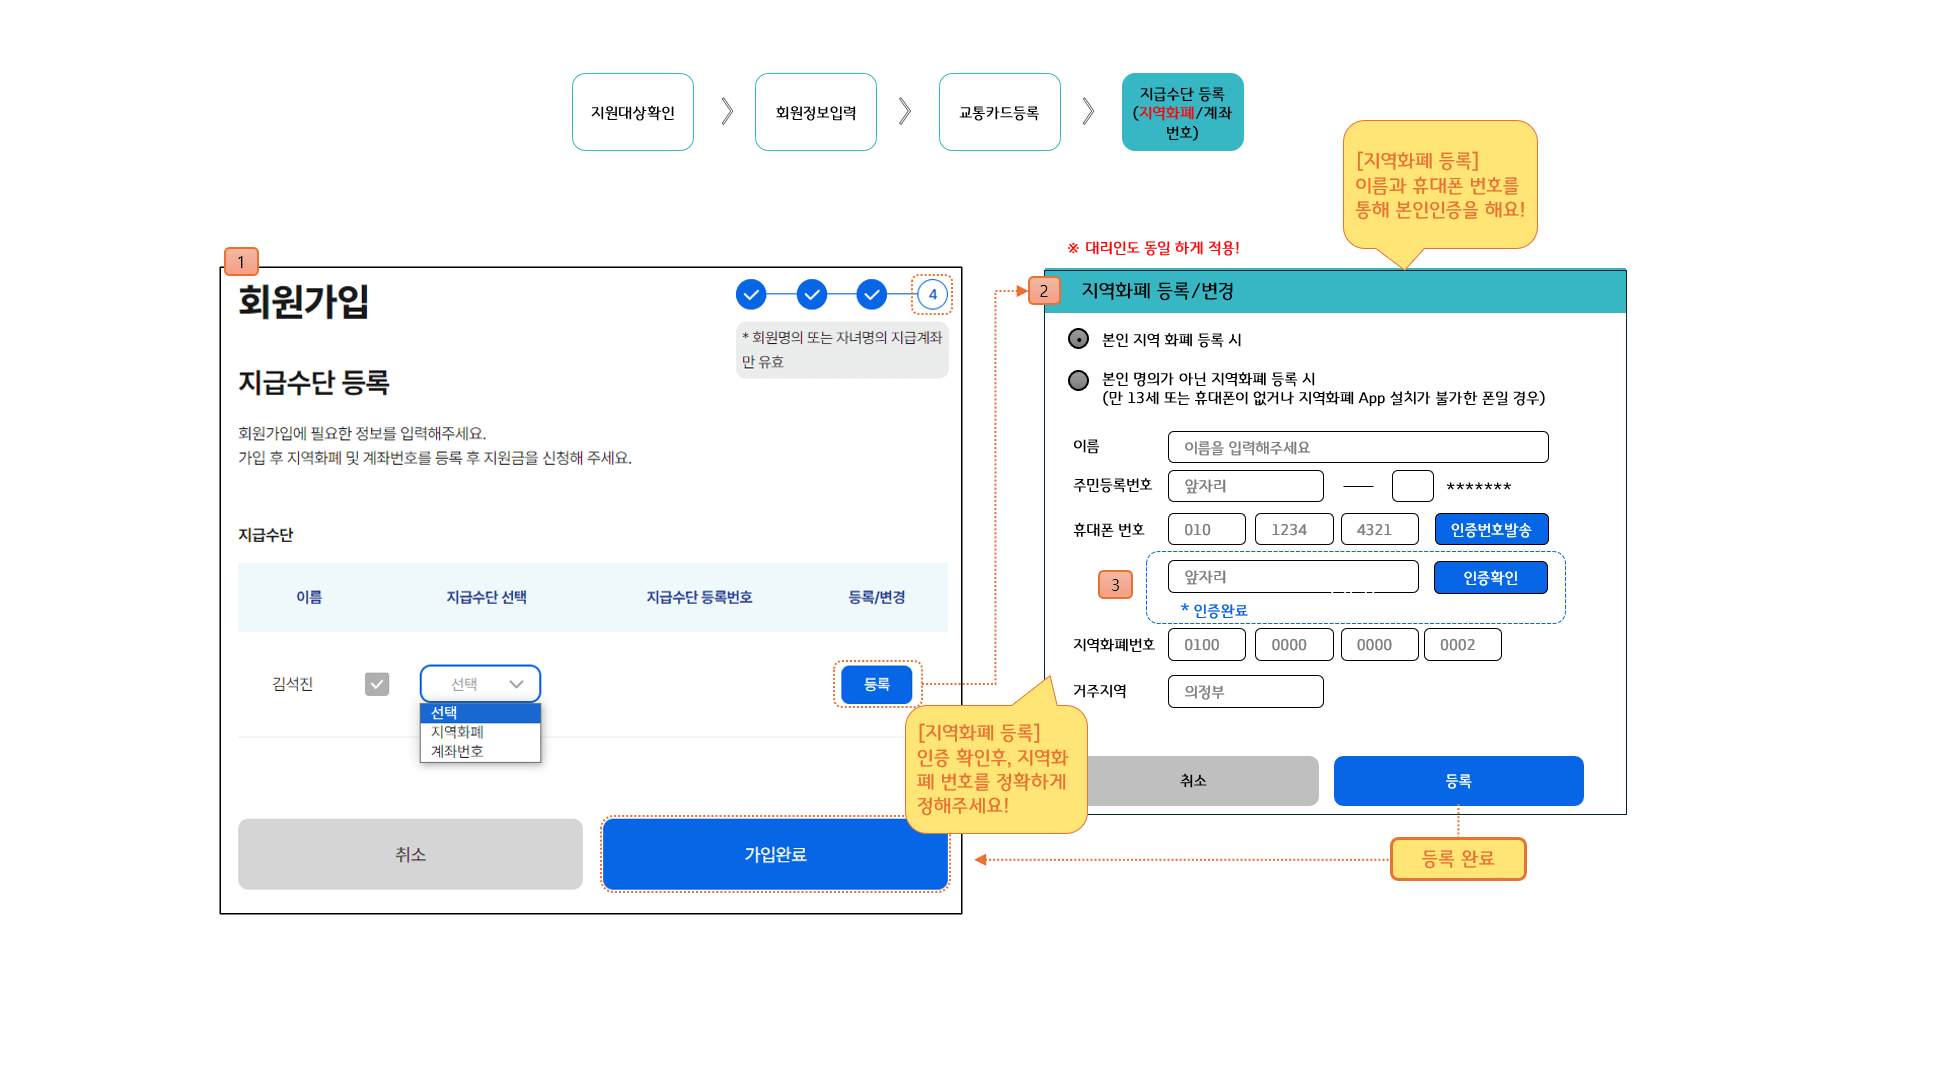This screenshot has height=1090, width=1937.
Task: Click the chevron arrow after 지원대상확인
Action: pos(727,111)
